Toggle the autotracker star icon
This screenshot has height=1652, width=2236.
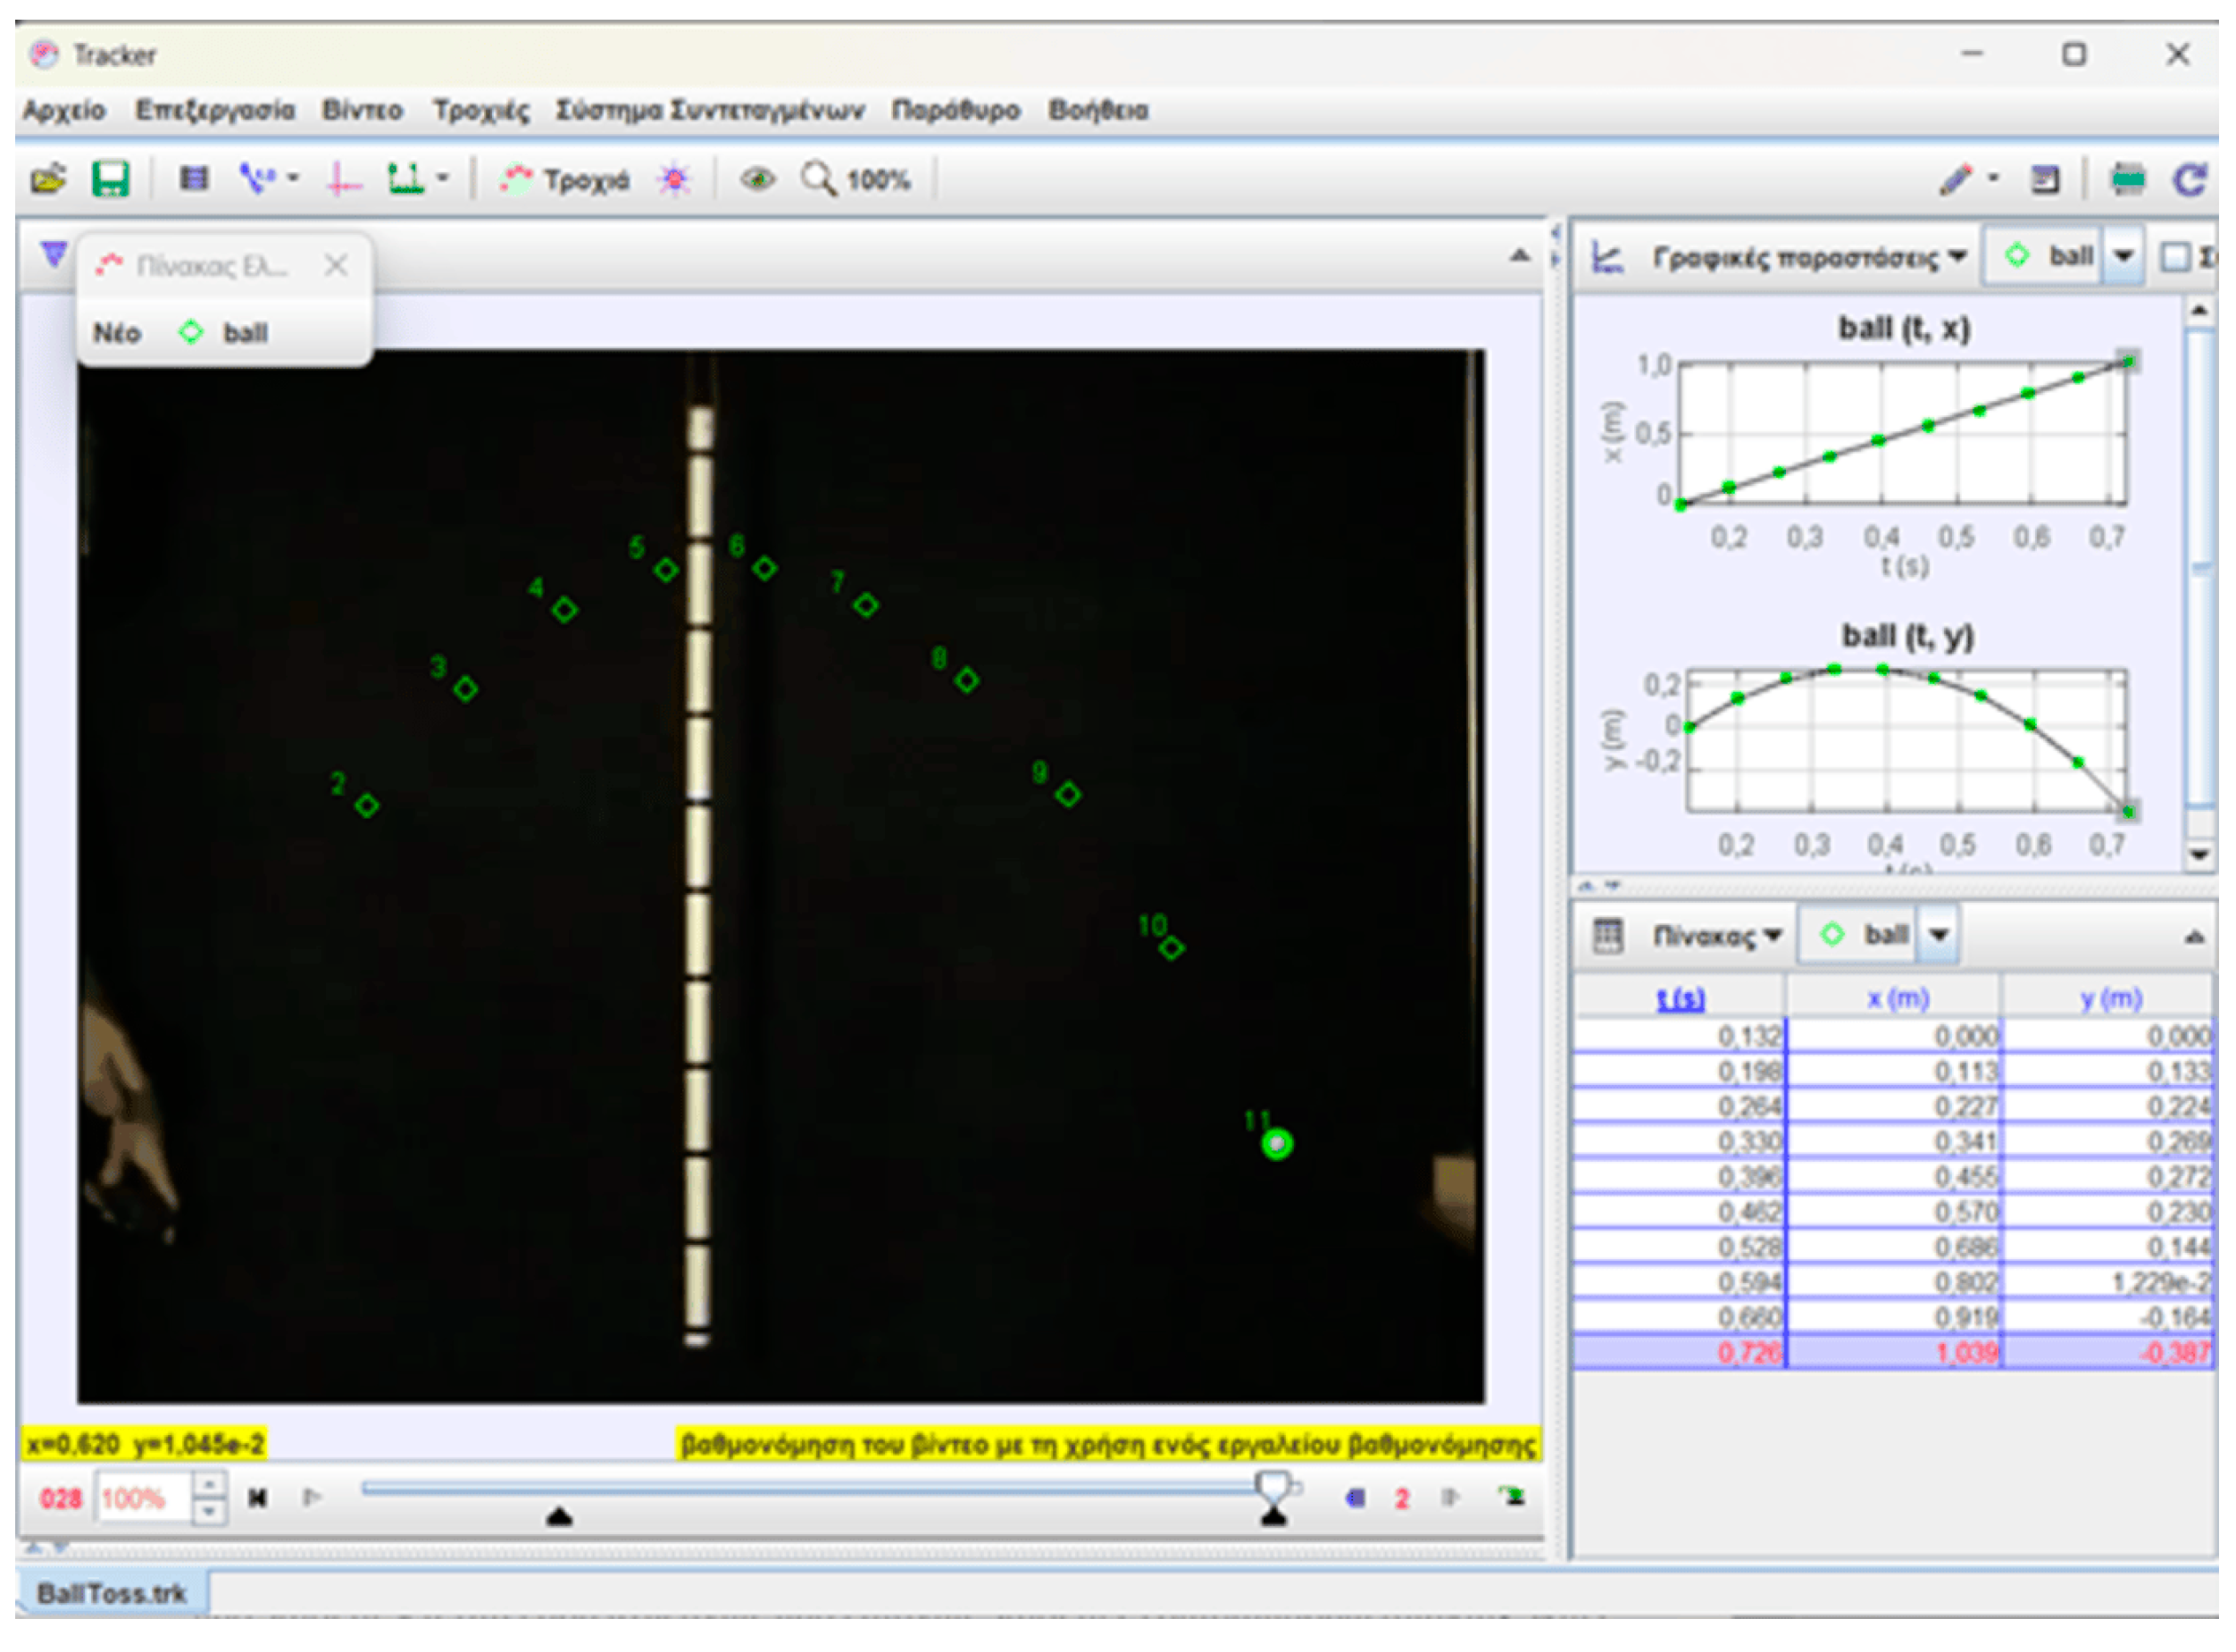point(675,180)
